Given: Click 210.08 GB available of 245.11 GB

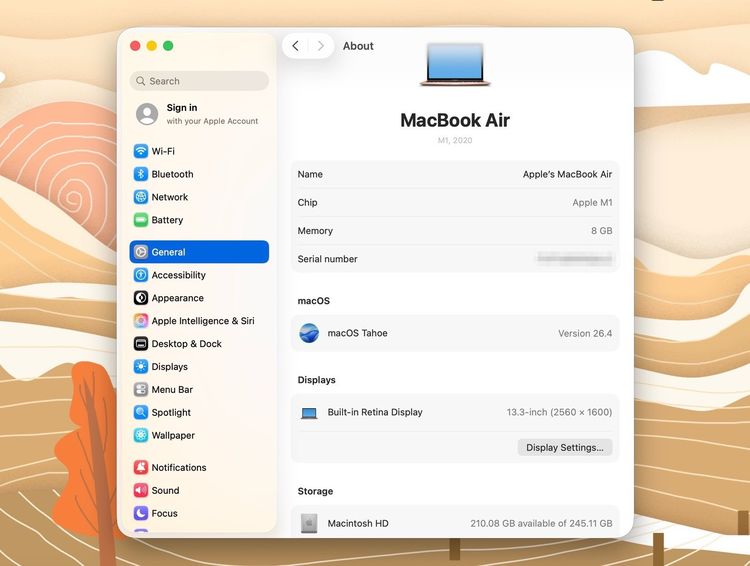Looking at the screenshot, I should [541, 523].
